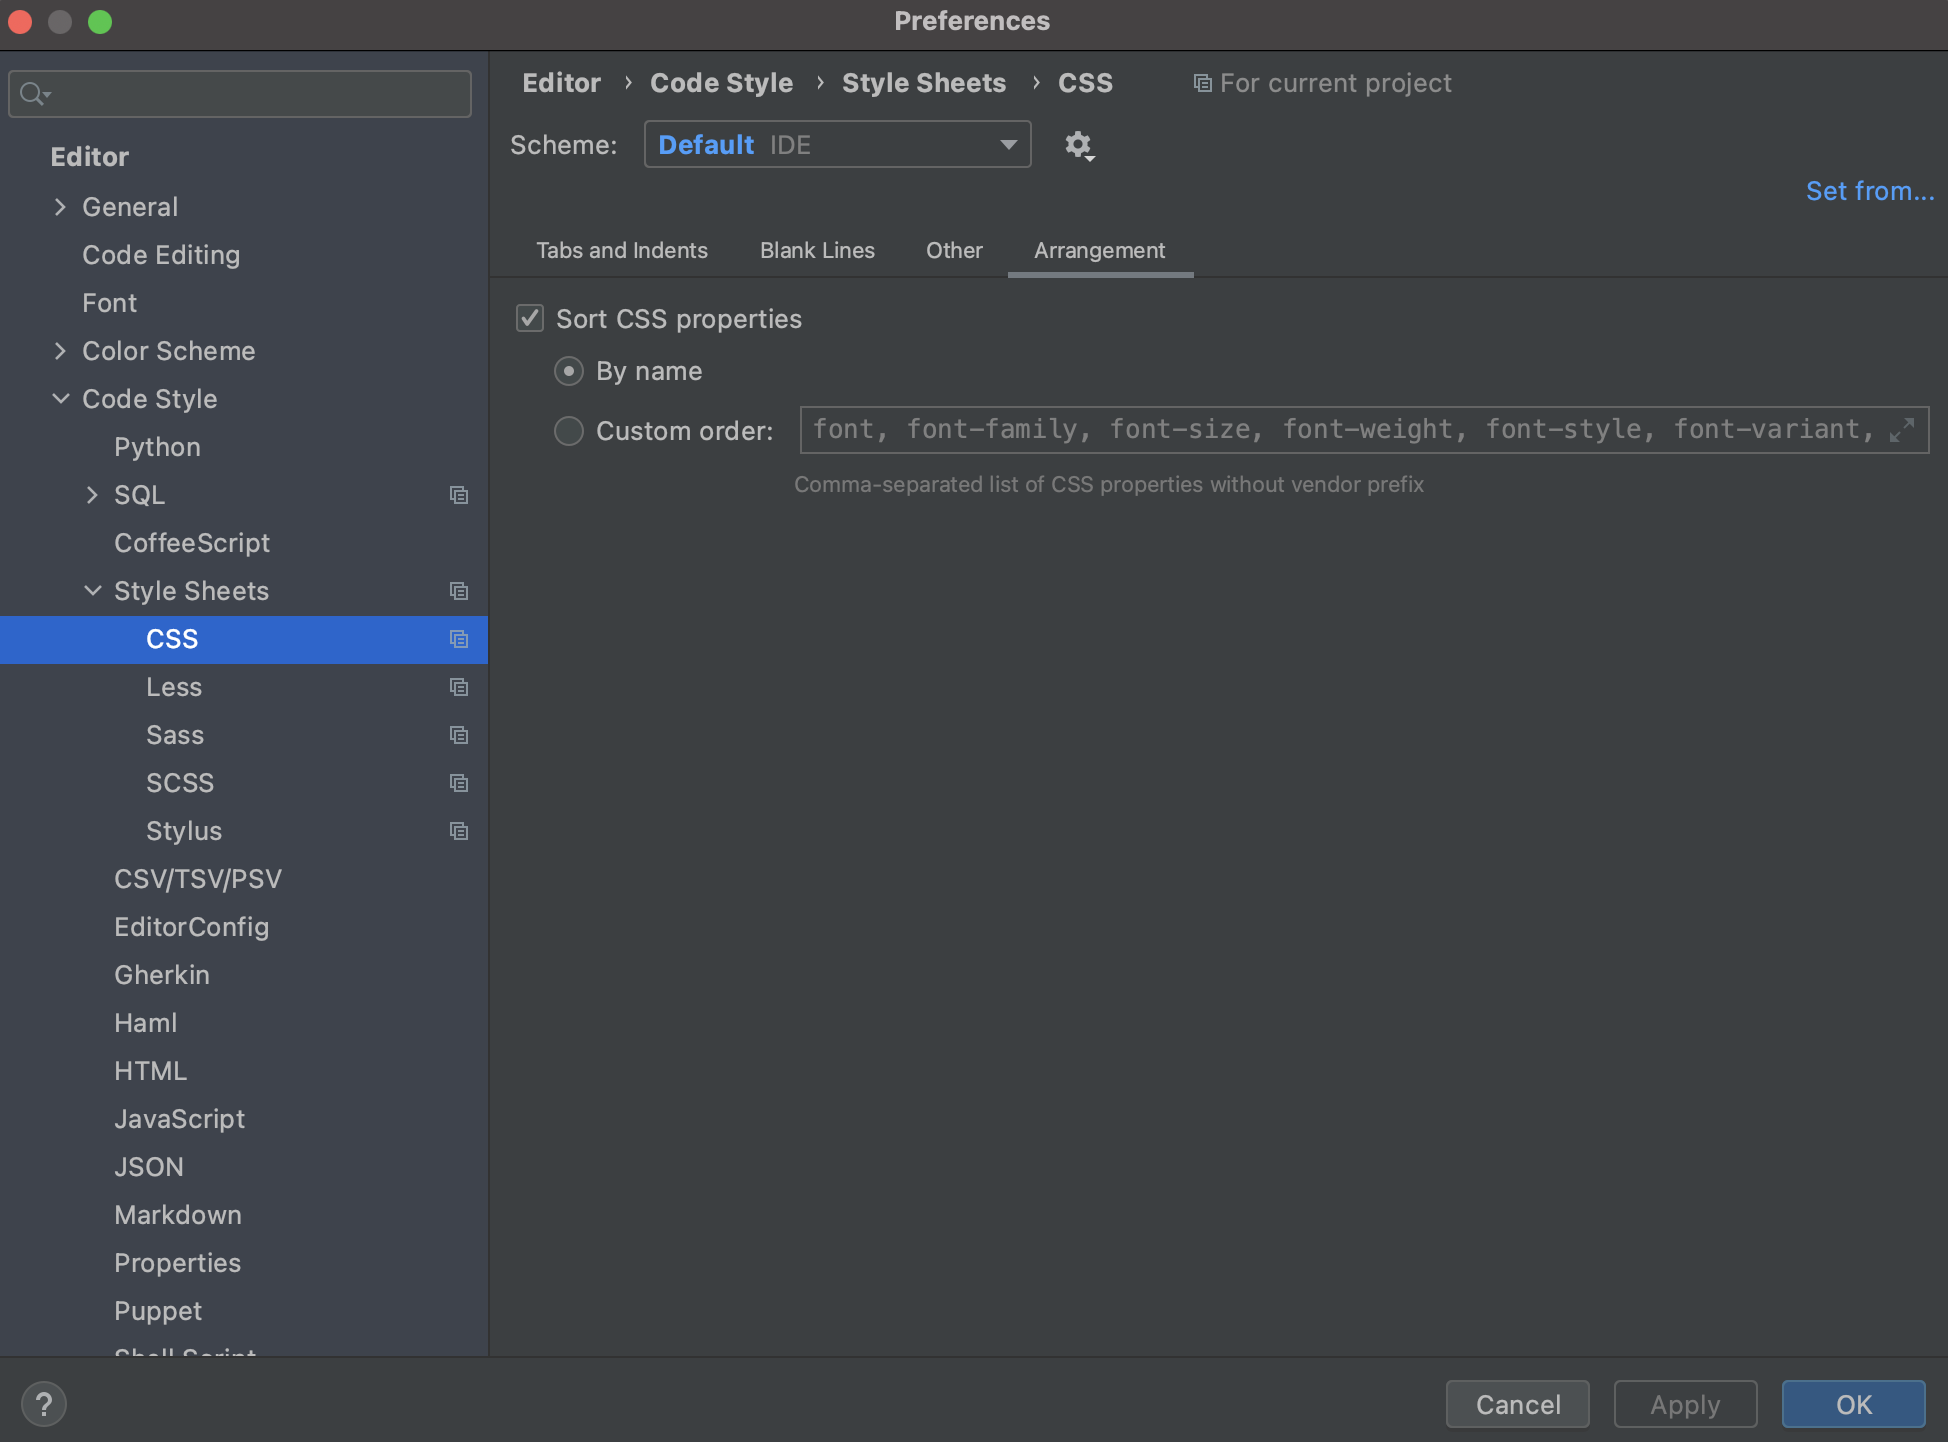Expand the General tree node
Image resolution: width=1948 pixels, height=1442 pixels.
[60, 207]
